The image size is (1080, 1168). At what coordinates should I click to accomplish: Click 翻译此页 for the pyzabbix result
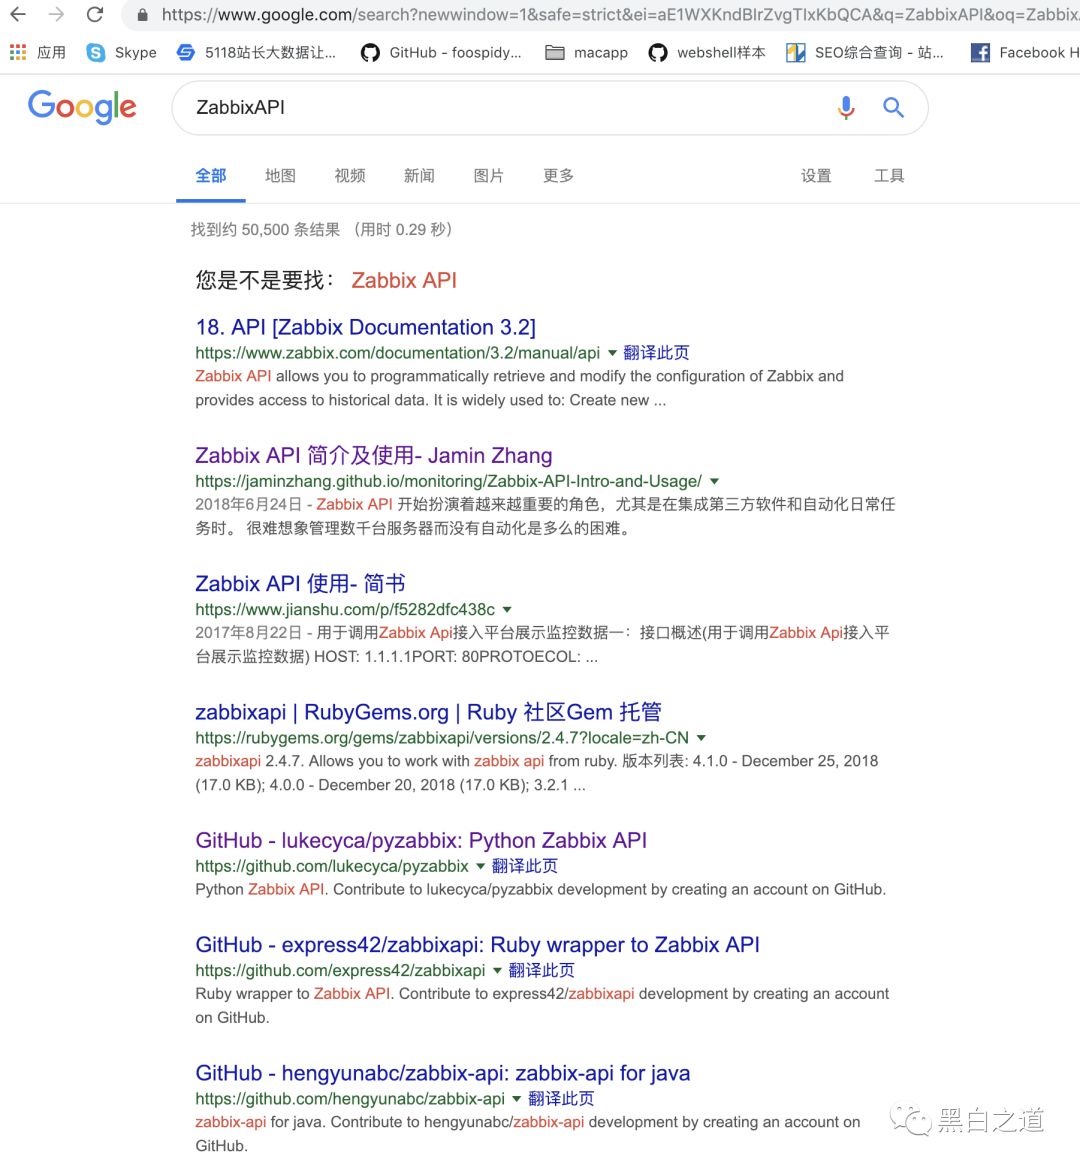[x=525, y=866]
